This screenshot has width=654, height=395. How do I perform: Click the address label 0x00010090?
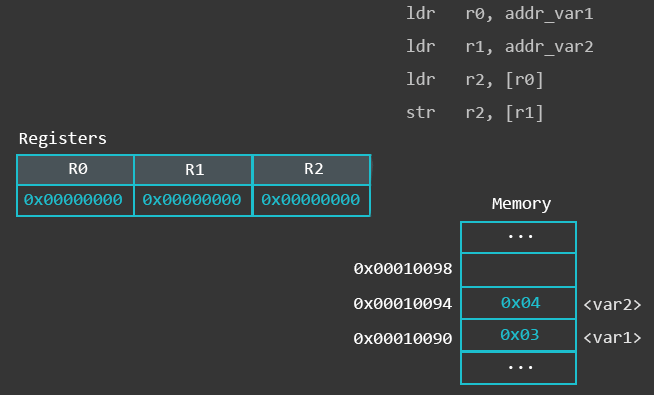[403, 338]
